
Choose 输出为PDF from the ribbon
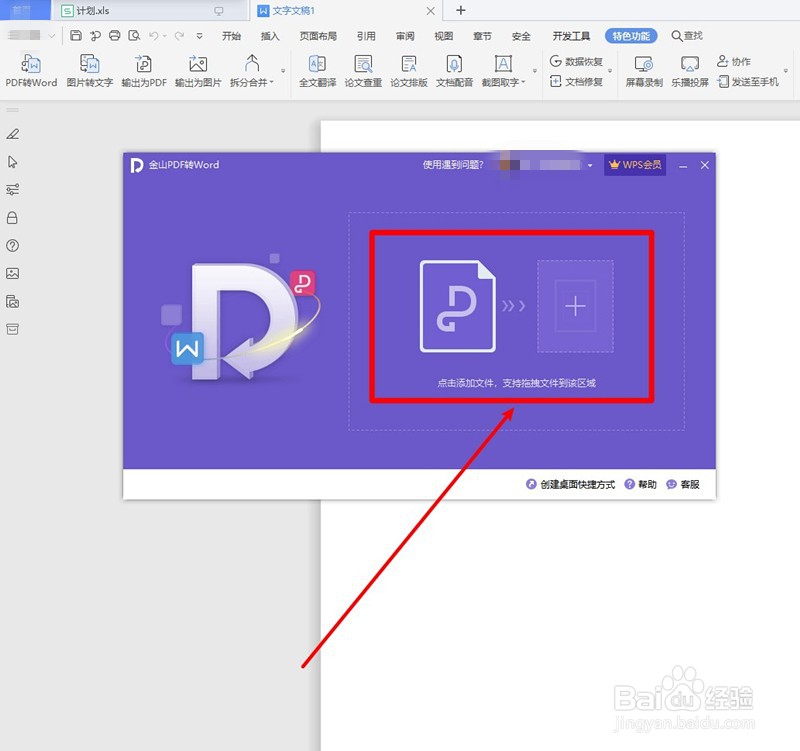point(144,70)
